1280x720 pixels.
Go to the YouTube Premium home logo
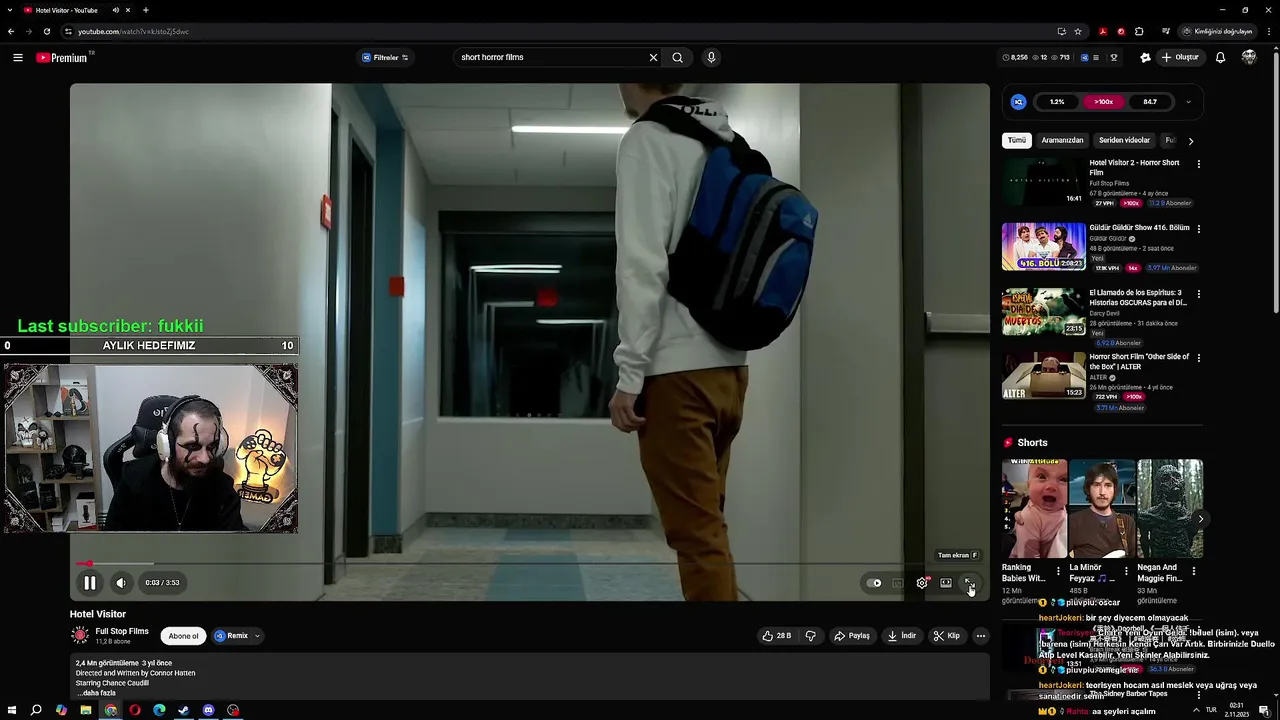pyautogui.click(x=64, y=57)
